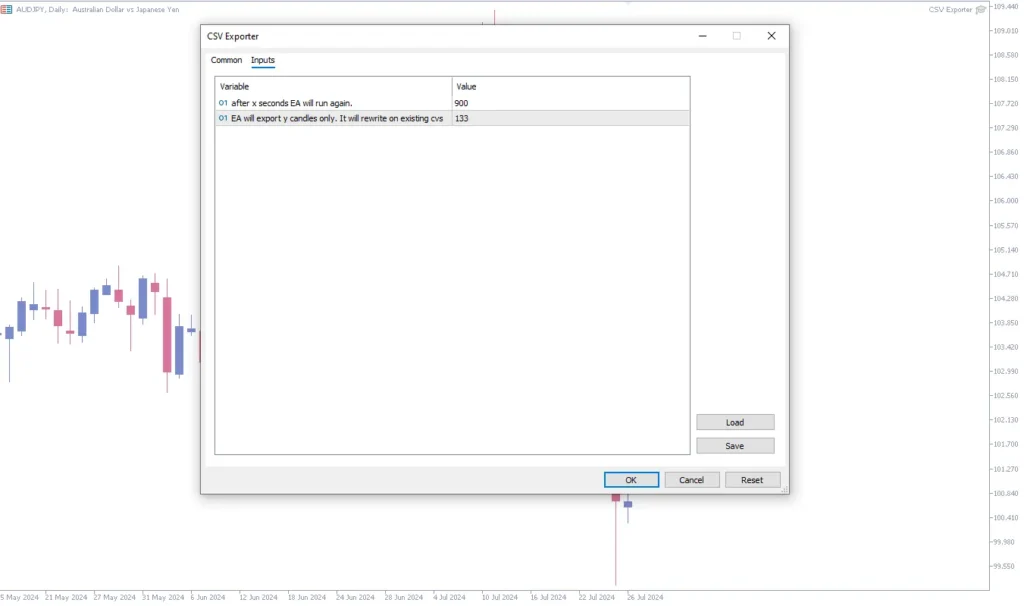The height and width of the screenshot is (606, 1024).
Task: Select 'after x seconds EA will run again' row
Action: point(452,103)
